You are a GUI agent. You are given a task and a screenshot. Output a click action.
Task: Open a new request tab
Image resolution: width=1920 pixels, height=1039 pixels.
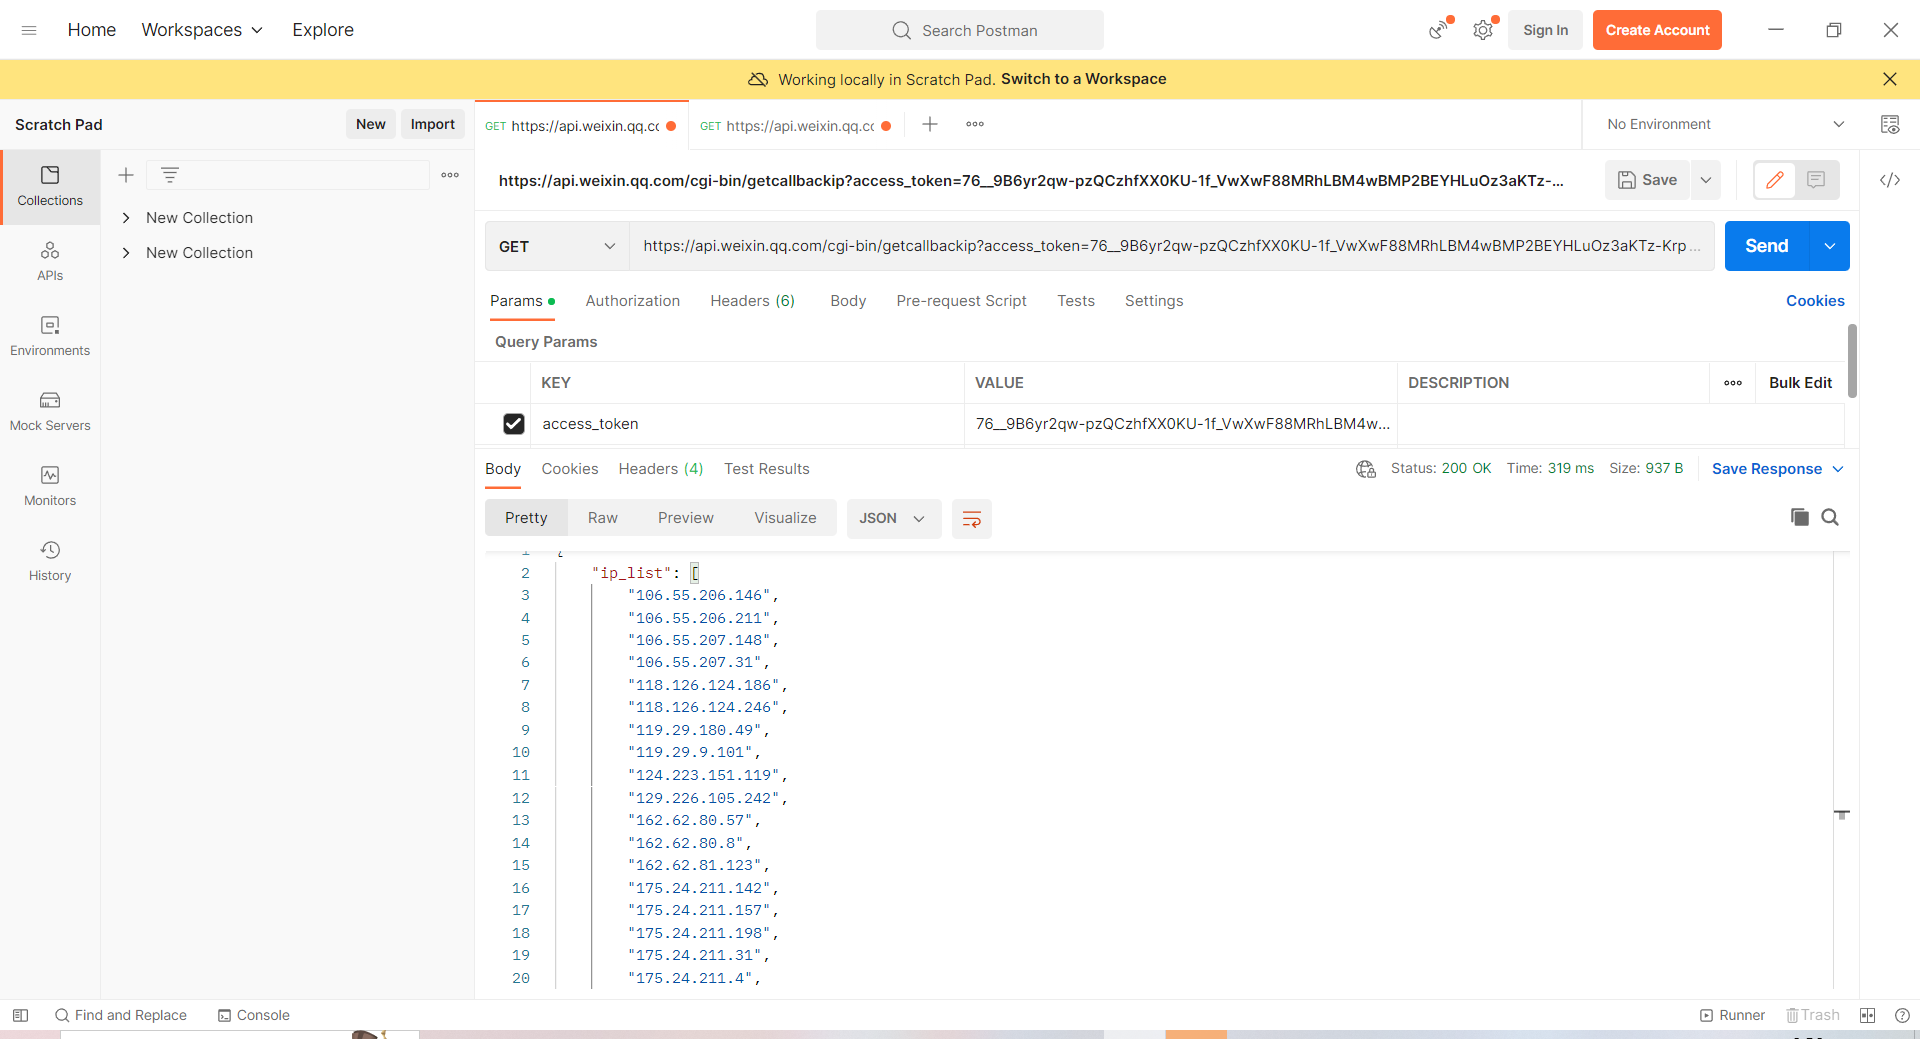click(930, 124)
